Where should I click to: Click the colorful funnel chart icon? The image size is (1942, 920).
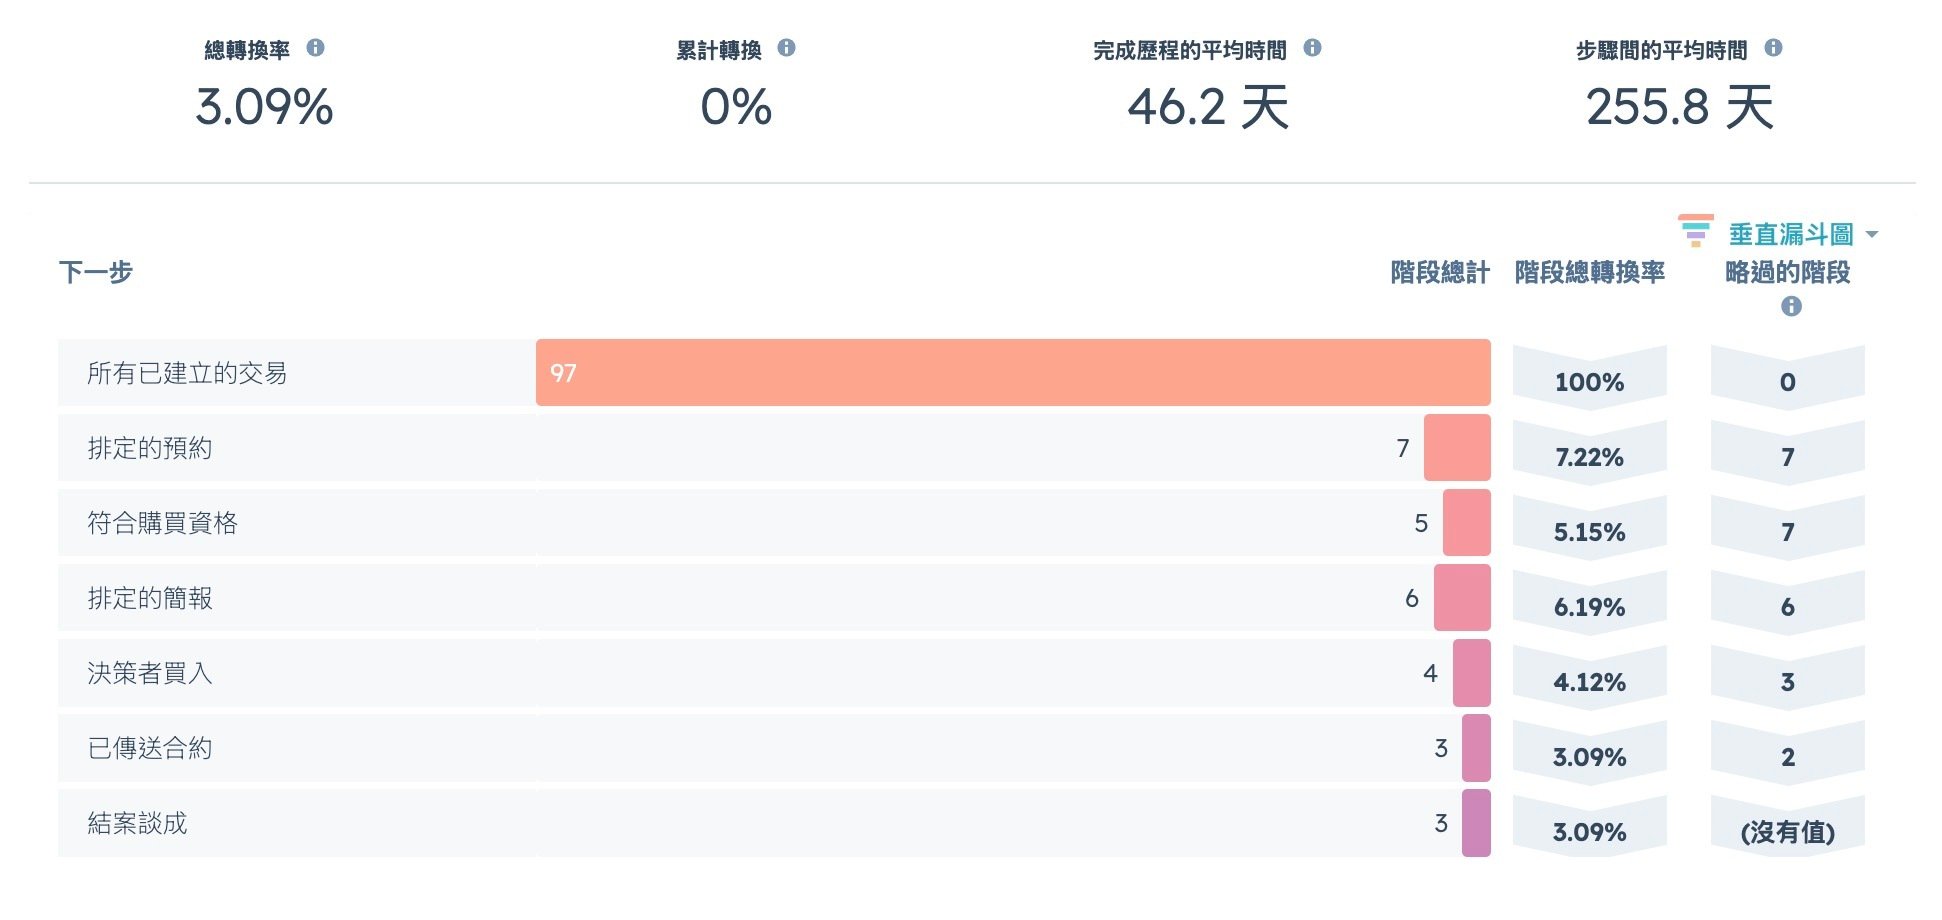coord(1695,231)
